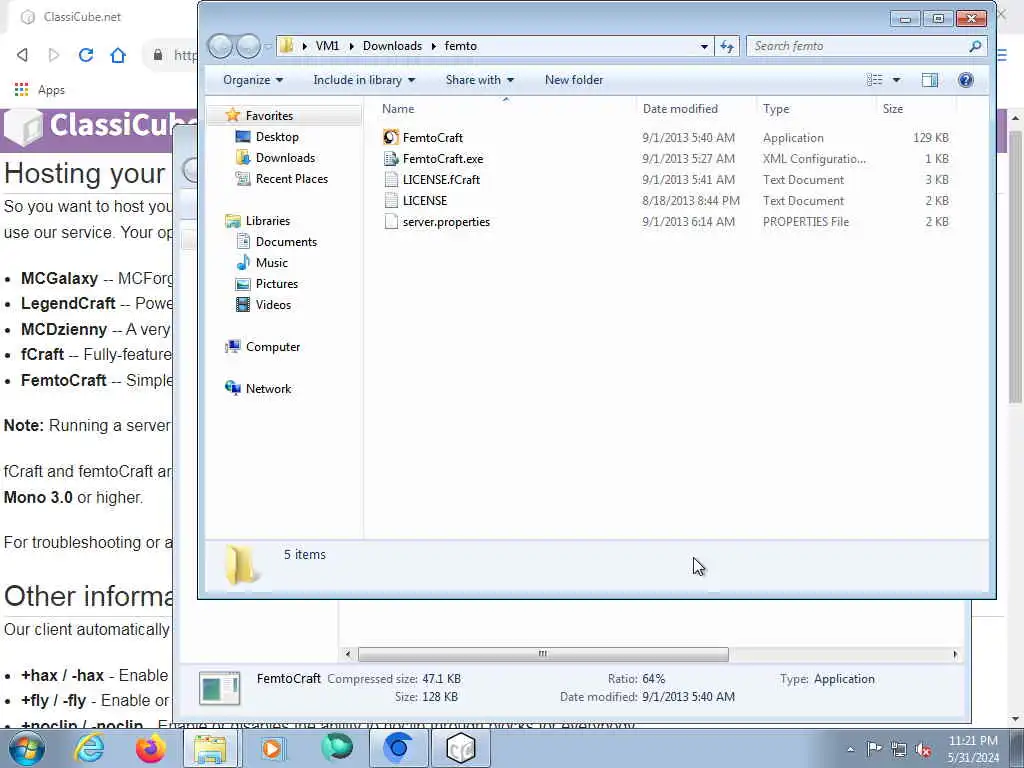Click the right arrow of the horizontal scrollbar

955,654
